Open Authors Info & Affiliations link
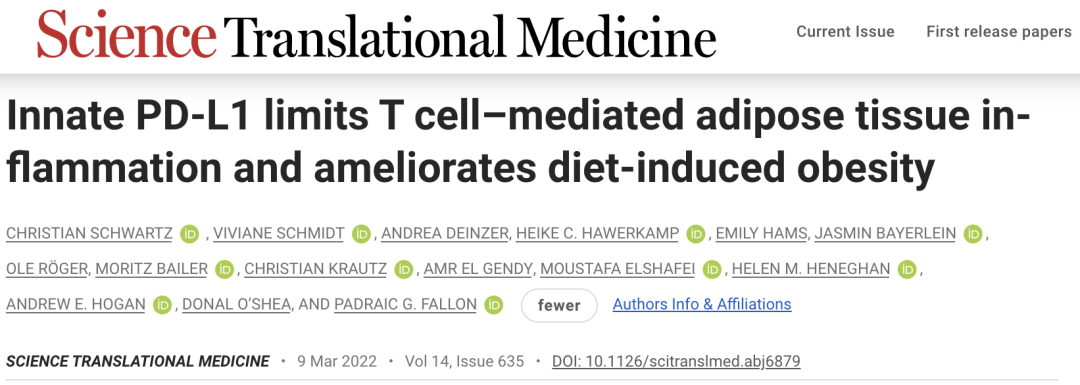Image resolution: width=1080 pixels, height=385 pixels. [x=702, y=304]
